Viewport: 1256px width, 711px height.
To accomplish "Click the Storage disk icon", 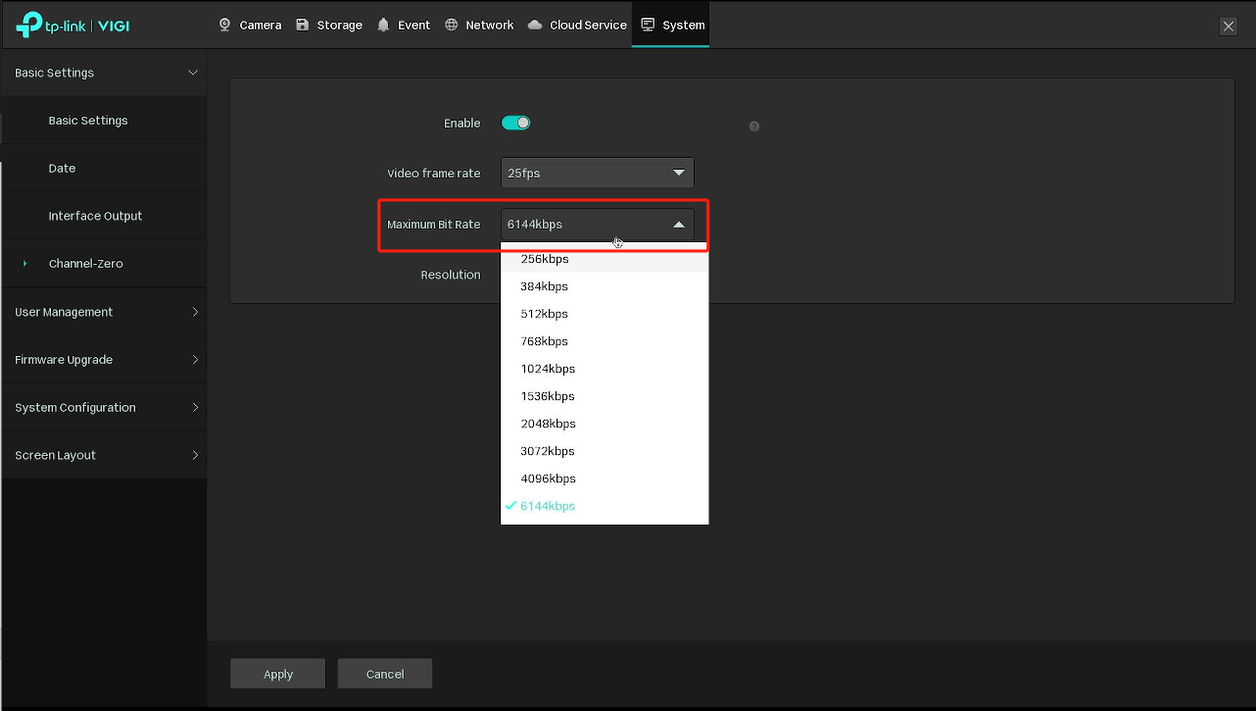I will (x=303, y=24).
